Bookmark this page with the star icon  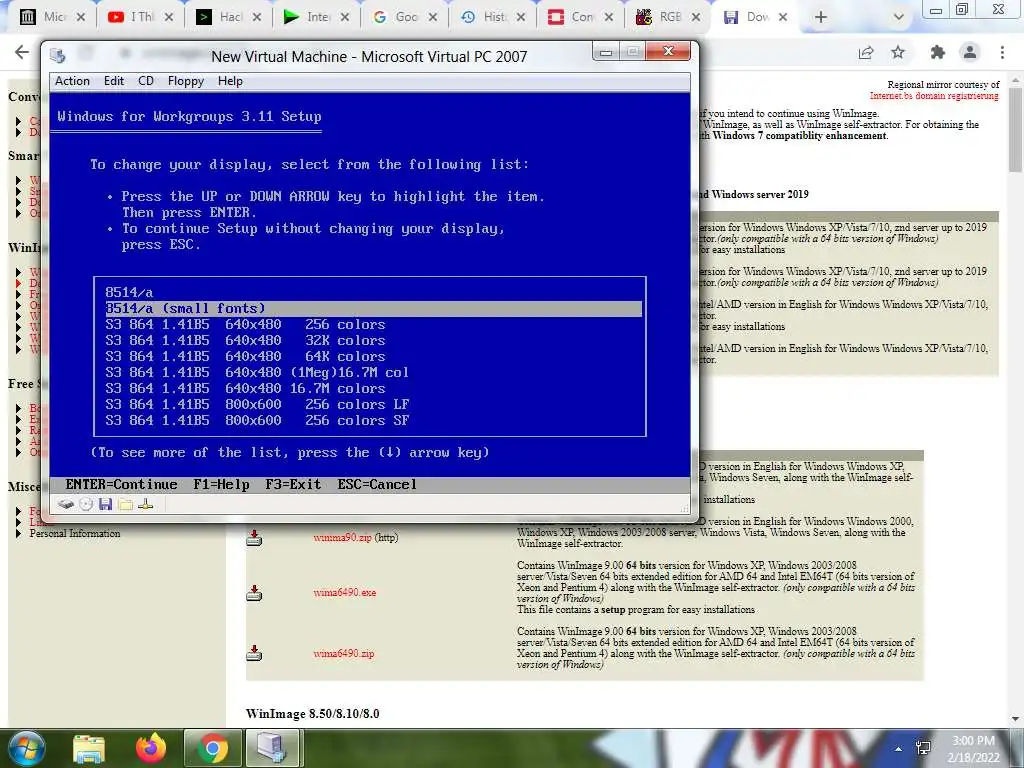click(899, 52)
